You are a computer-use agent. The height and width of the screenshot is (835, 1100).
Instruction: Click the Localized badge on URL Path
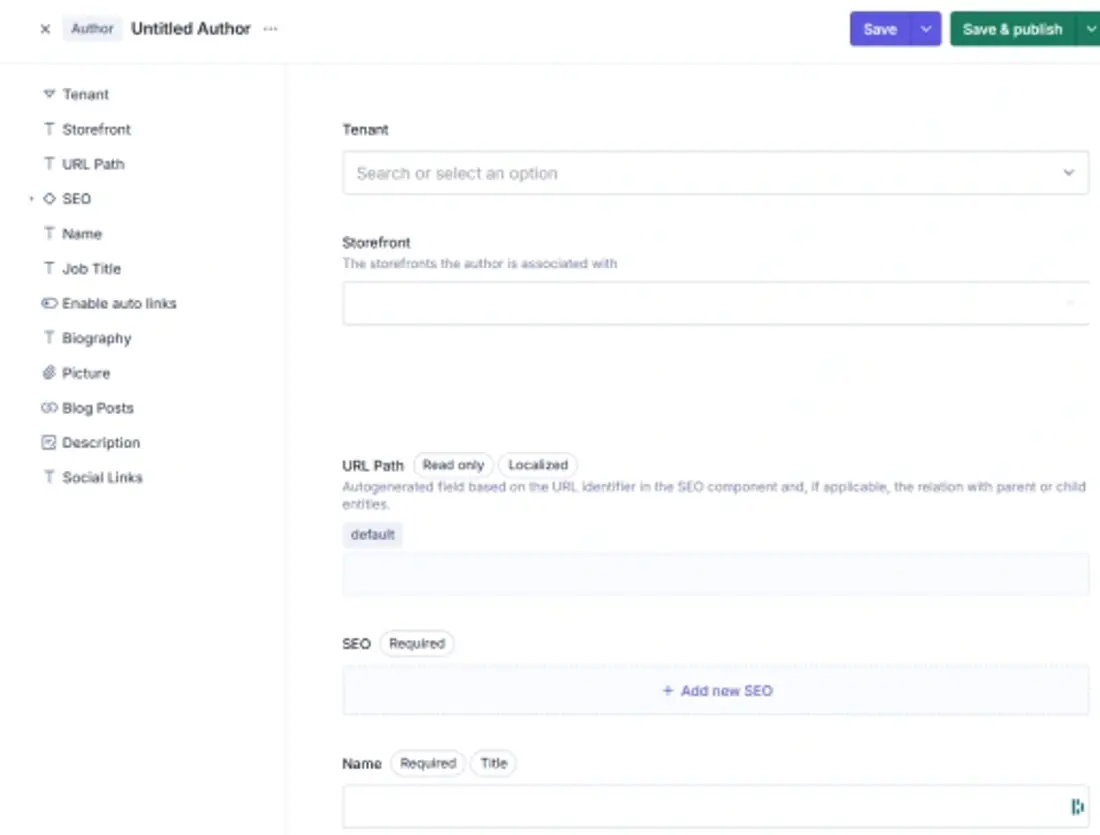coord(538,465)
